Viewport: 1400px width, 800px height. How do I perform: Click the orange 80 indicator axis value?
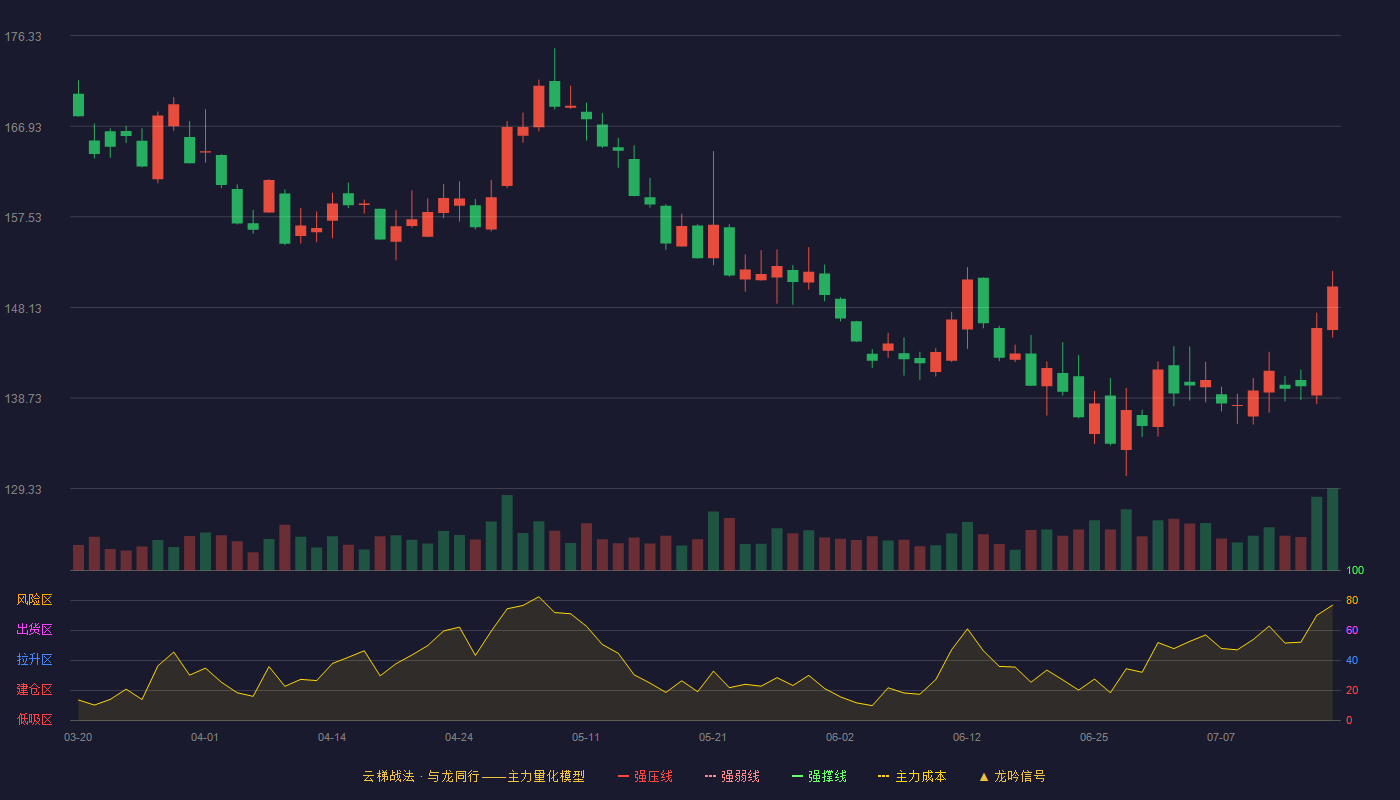coord(1352,600)
